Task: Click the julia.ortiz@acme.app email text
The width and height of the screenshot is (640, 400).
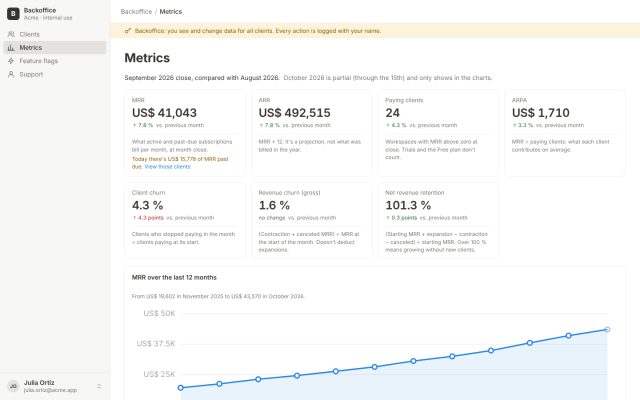Action: pyautogui.click(x=50, y=390)
